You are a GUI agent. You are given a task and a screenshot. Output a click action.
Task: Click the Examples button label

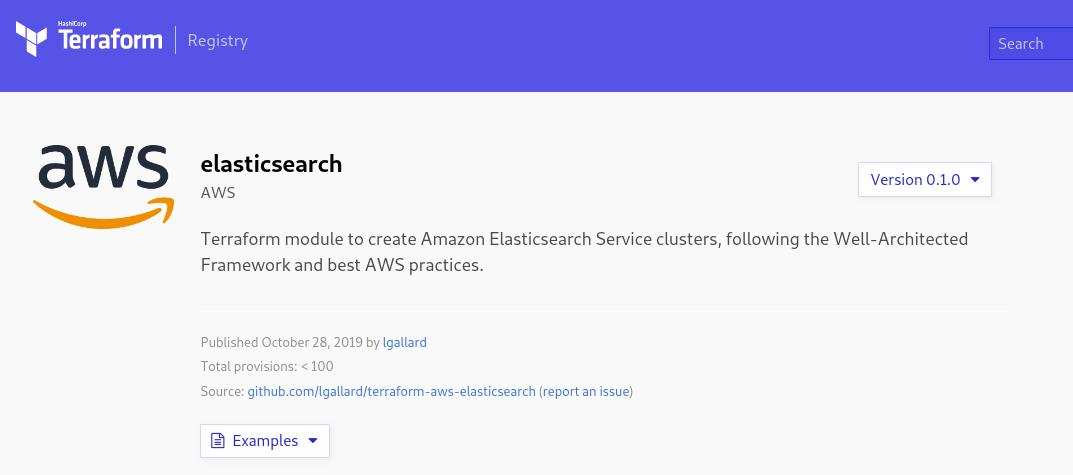[x=266, y=441]
